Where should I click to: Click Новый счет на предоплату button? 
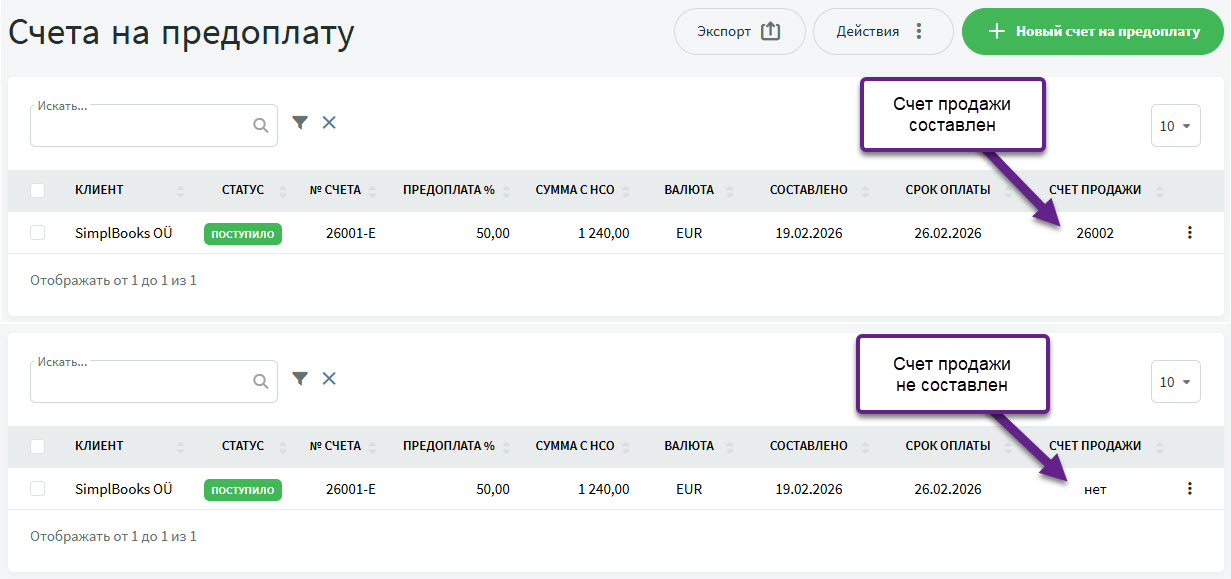tap(1092, 31)
